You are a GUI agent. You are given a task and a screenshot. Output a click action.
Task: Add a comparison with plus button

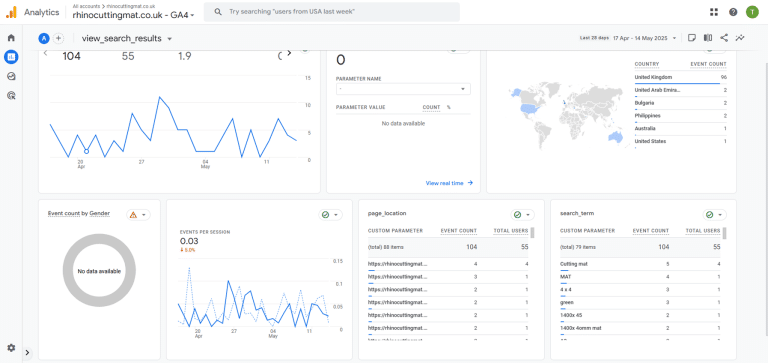(x=58, y=38)
